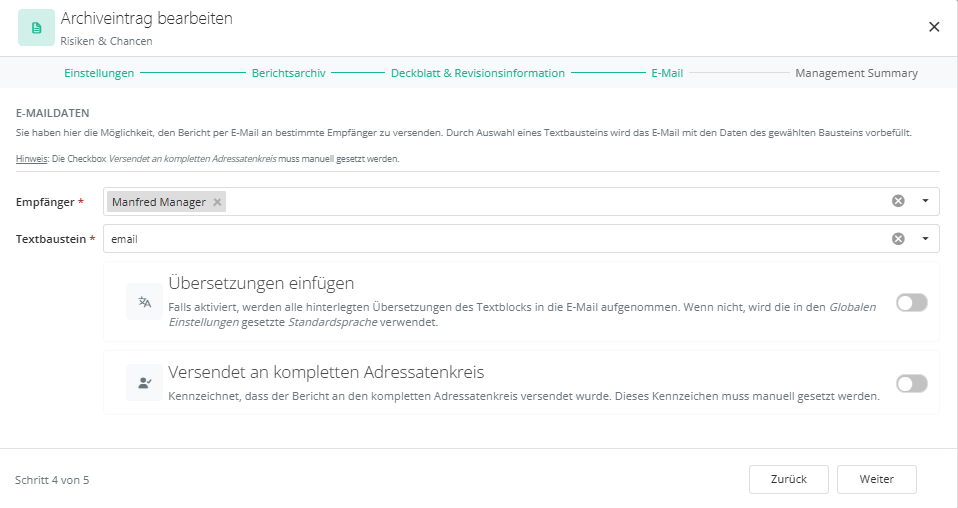Jump to Management Summary step
958x508 pixels.
point(857,73)
